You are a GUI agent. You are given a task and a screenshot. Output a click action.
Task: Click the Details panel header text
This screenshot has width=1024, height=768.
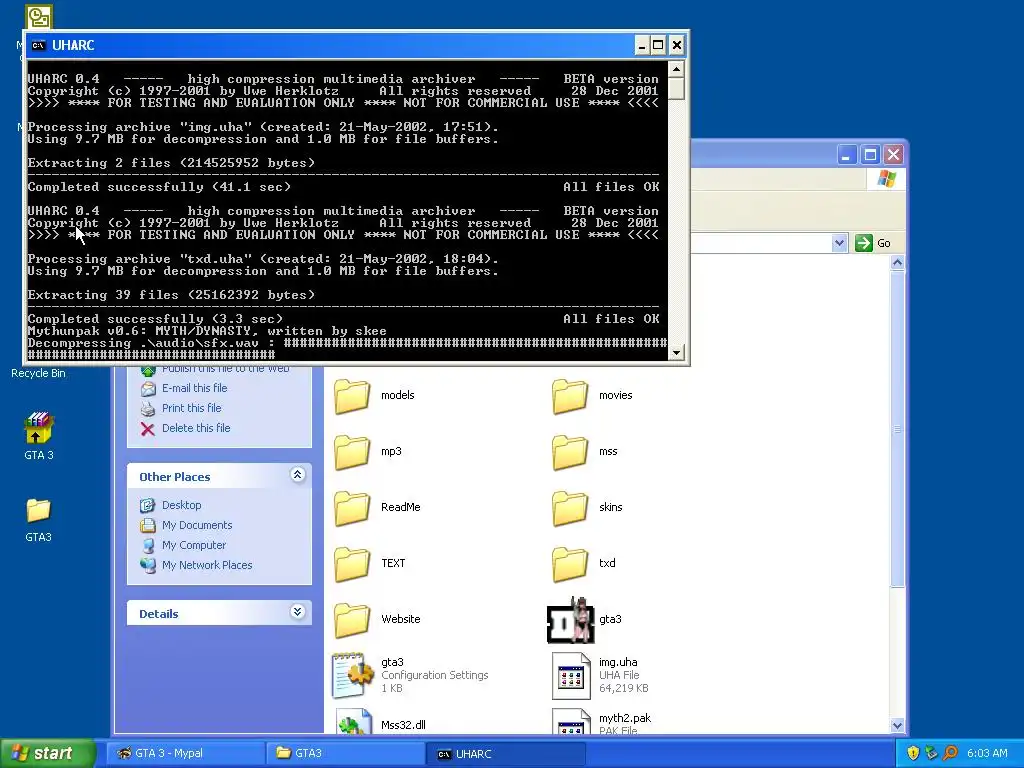pos(159,614)
